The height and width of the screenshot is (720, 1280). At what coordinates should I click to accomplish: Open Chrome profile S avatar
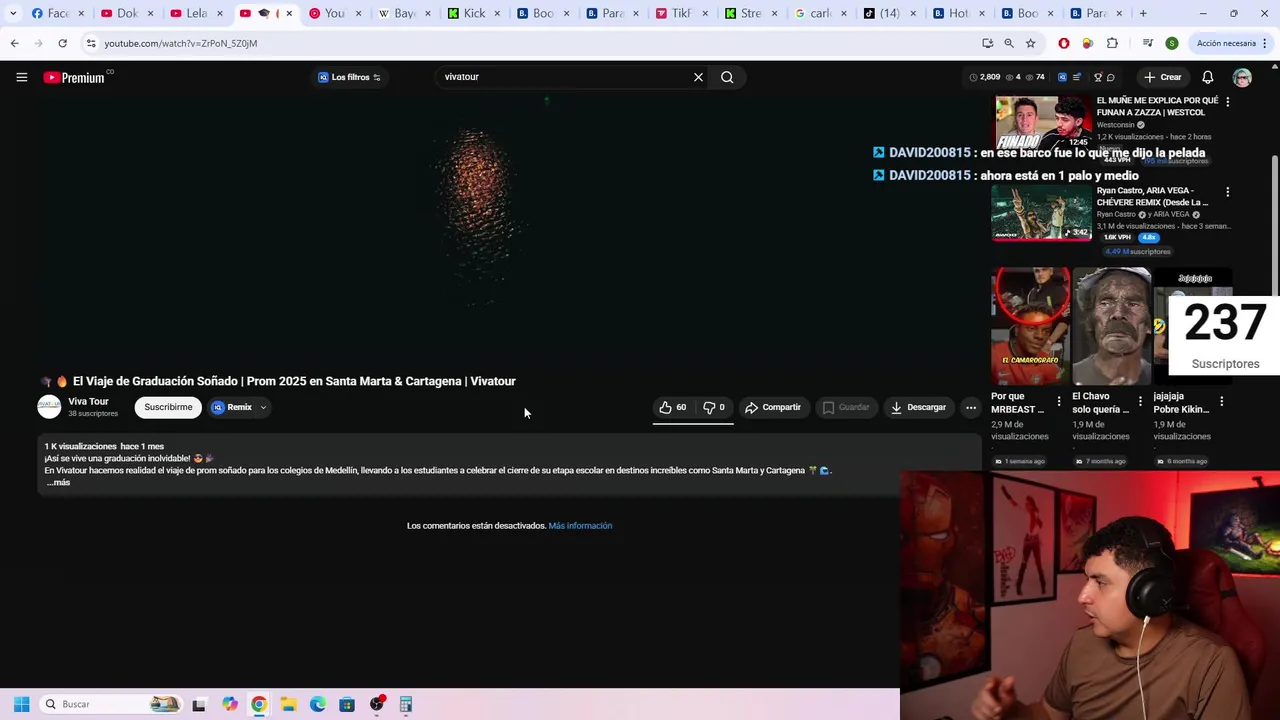click(x=1172, y=43)
